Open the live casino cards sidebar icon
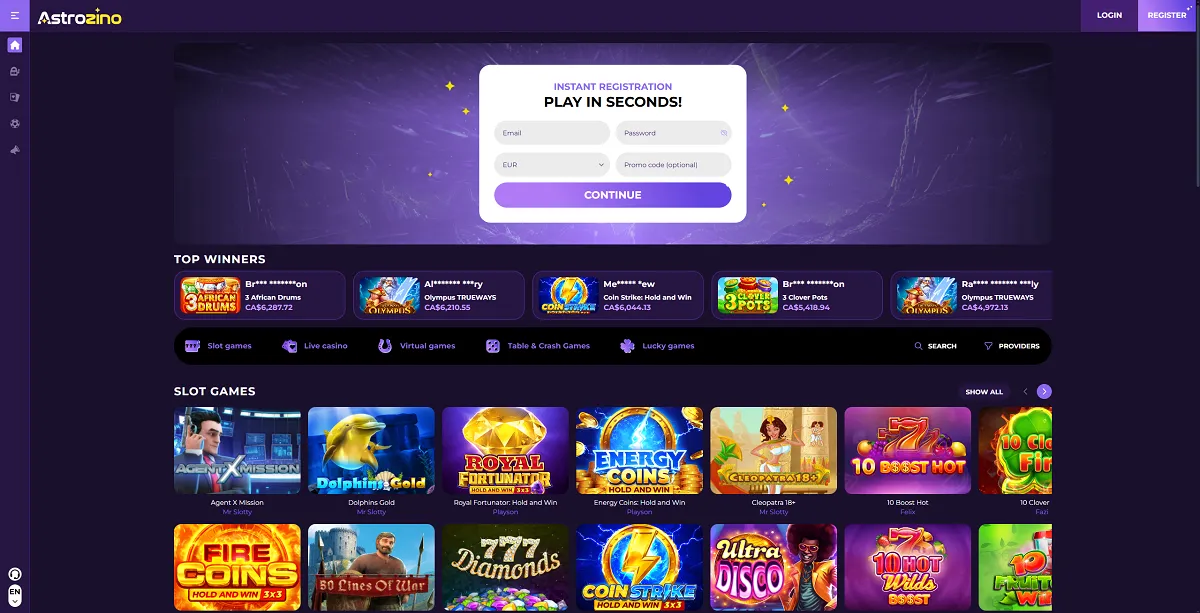Image resolution: width=1200 pixels, height=613 pixels. click(15, 97)
